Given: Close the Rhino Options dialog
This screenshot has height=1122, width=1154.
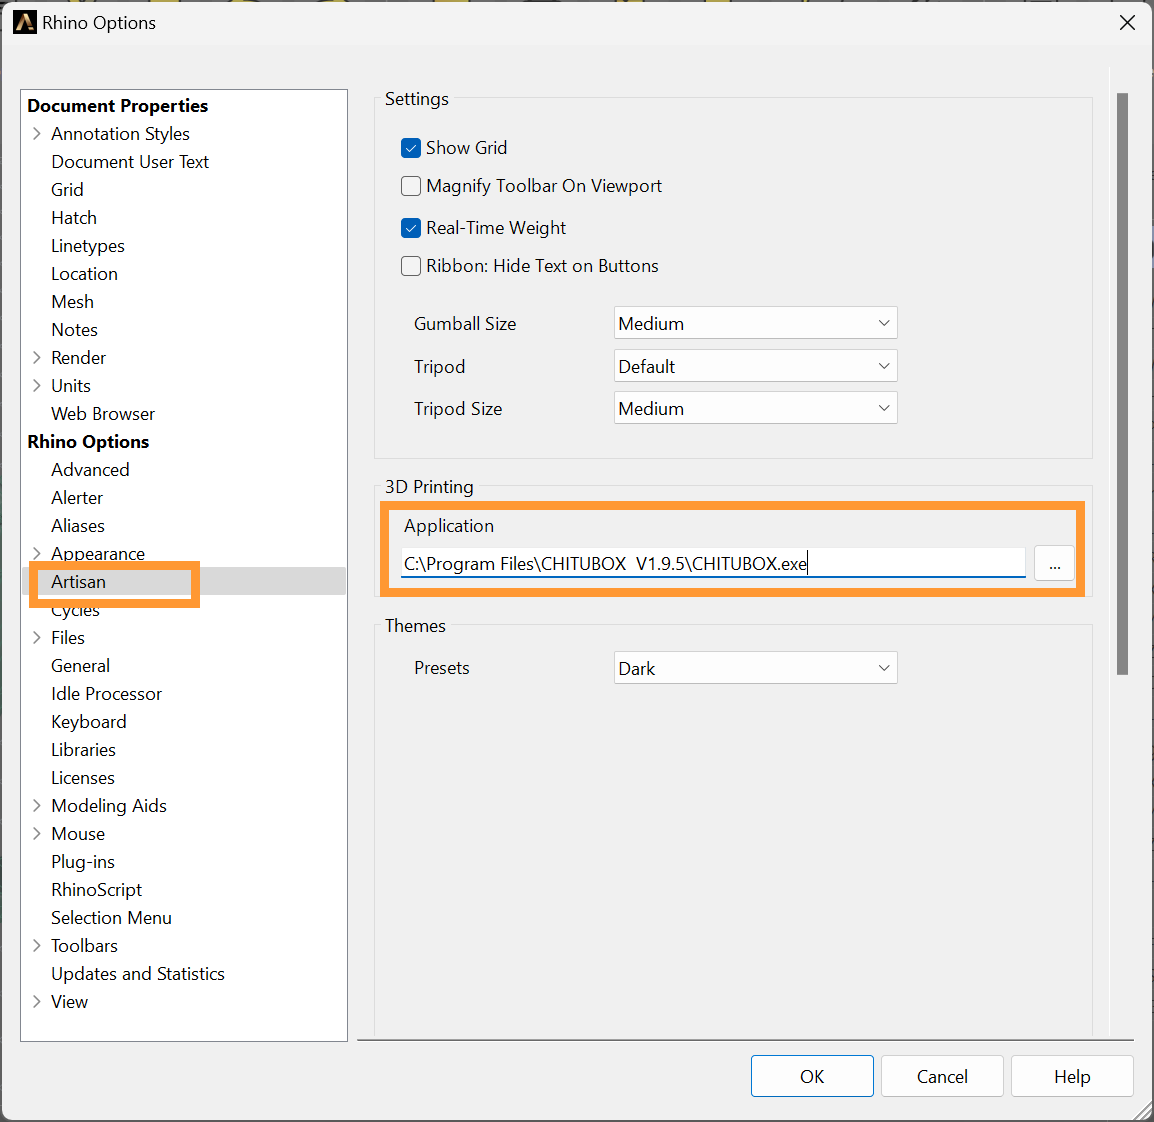Looking at the screenshot, I should 1127,22.
